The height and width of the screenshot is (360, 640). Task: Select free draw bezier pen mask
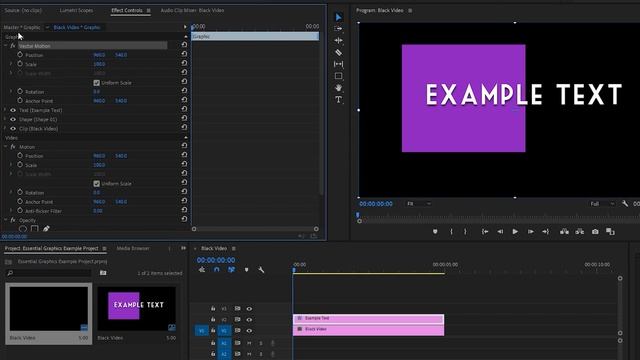(46, 229)
